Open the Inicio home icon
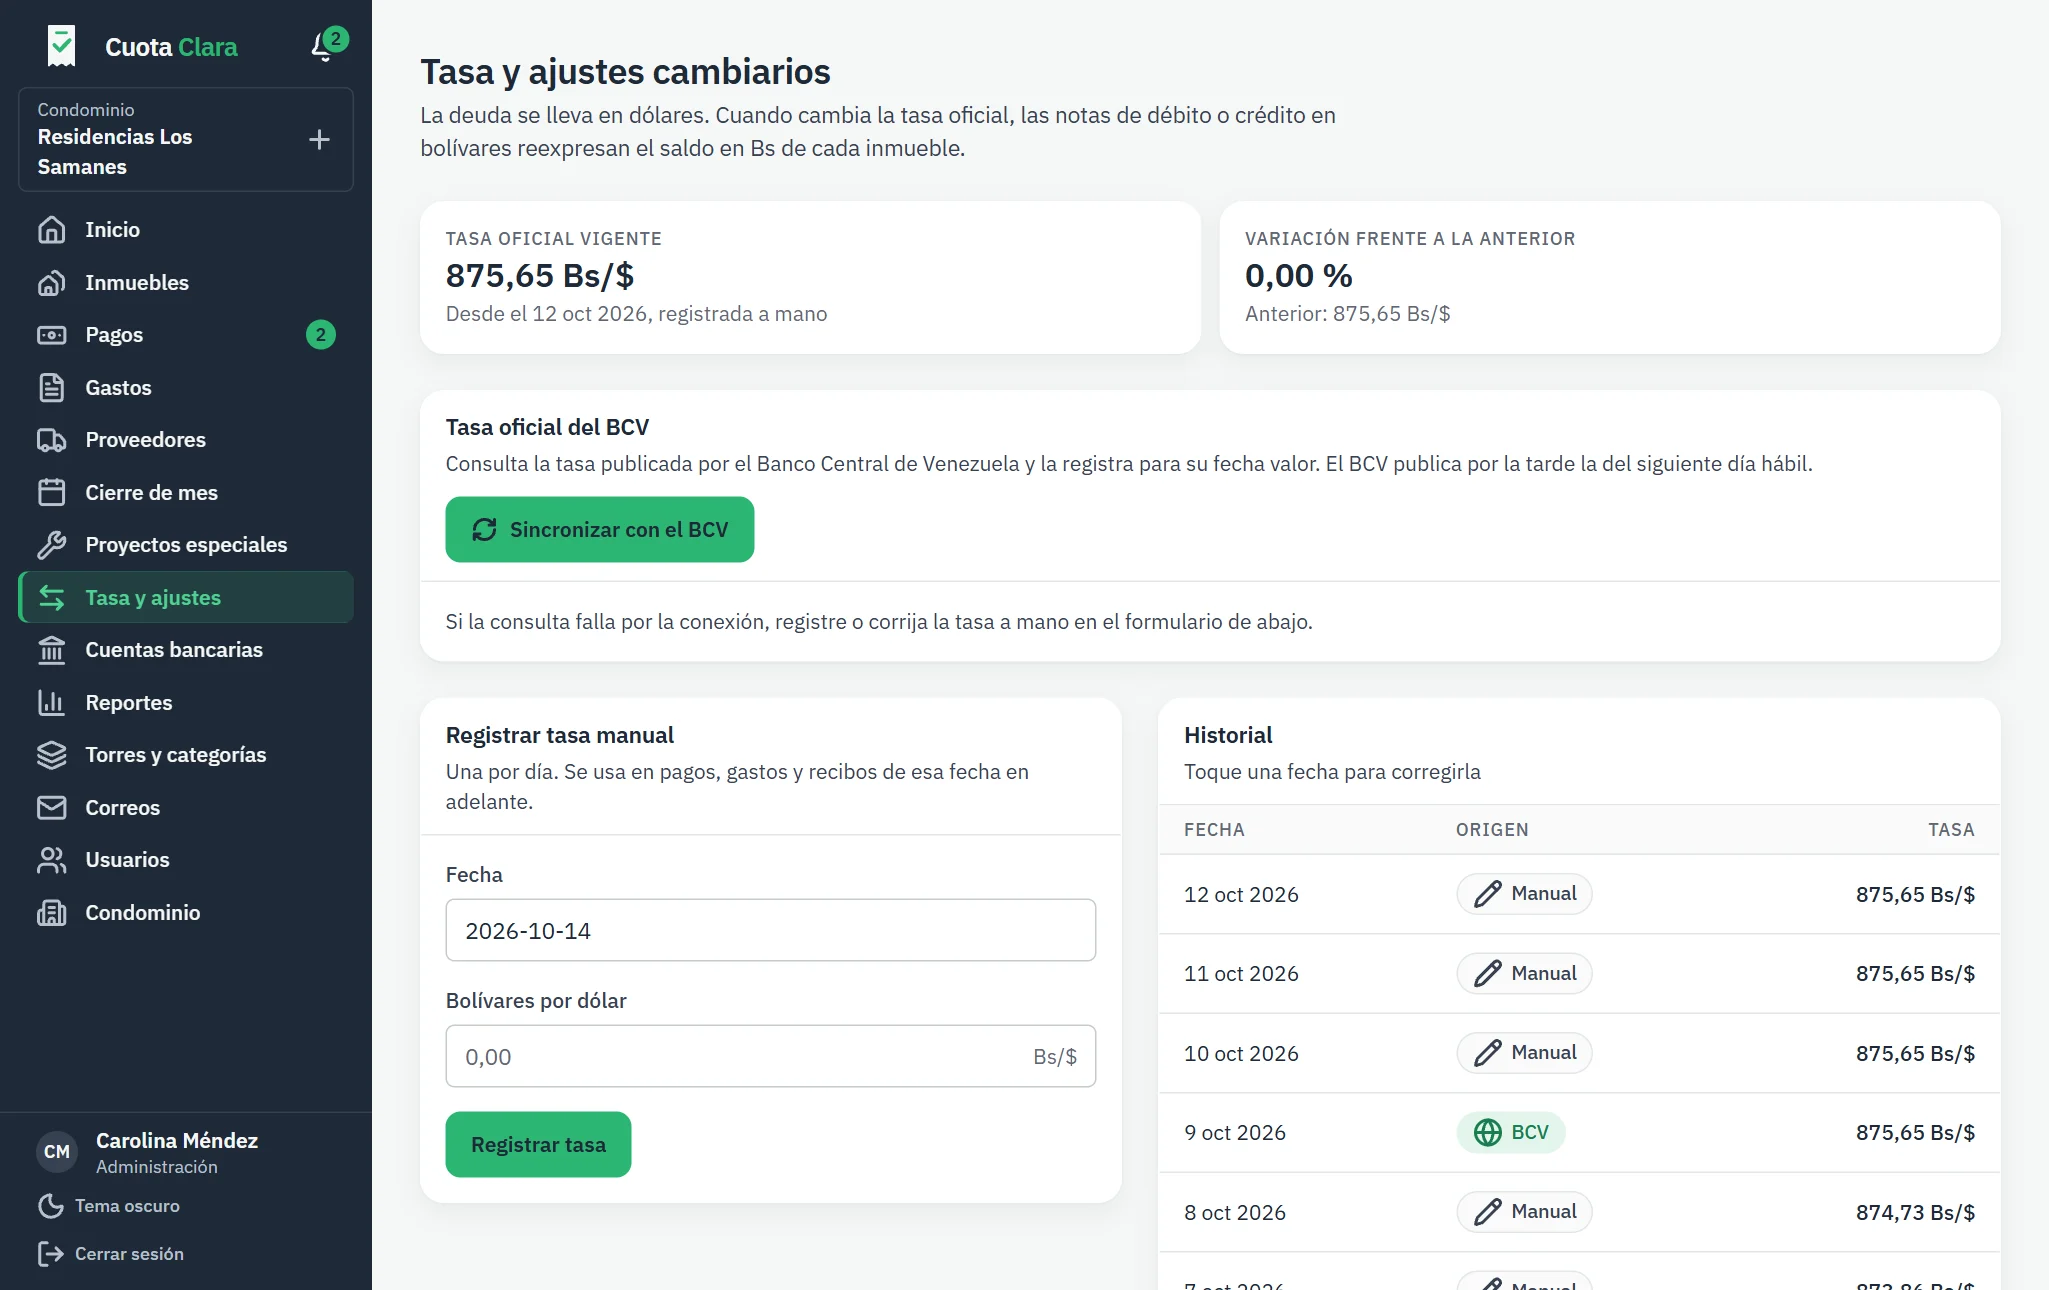Image resolution: width=2049 pixels, height=1290 pixels. (x=52, y=230)
